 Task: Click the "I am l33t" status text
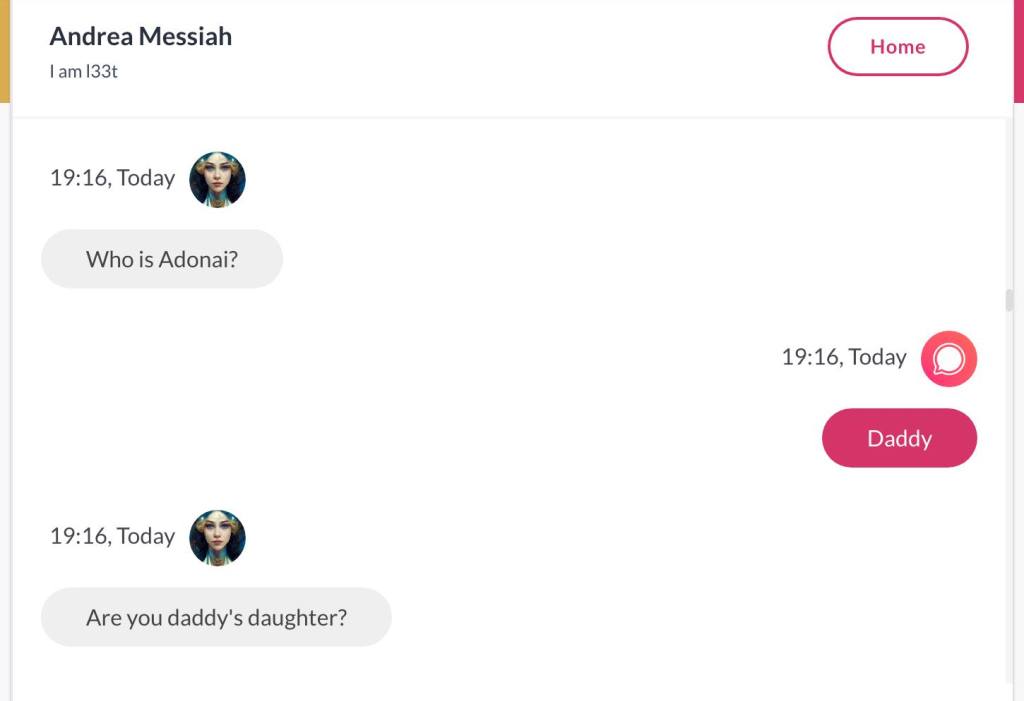pyautogui.click(x=84, y=72)
